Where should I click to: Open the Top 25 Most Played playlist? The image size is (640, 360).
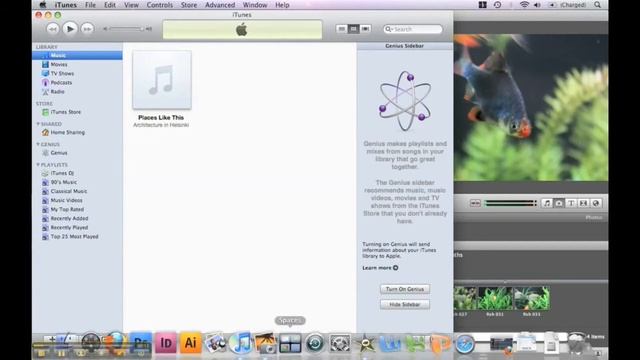point(74,236)
